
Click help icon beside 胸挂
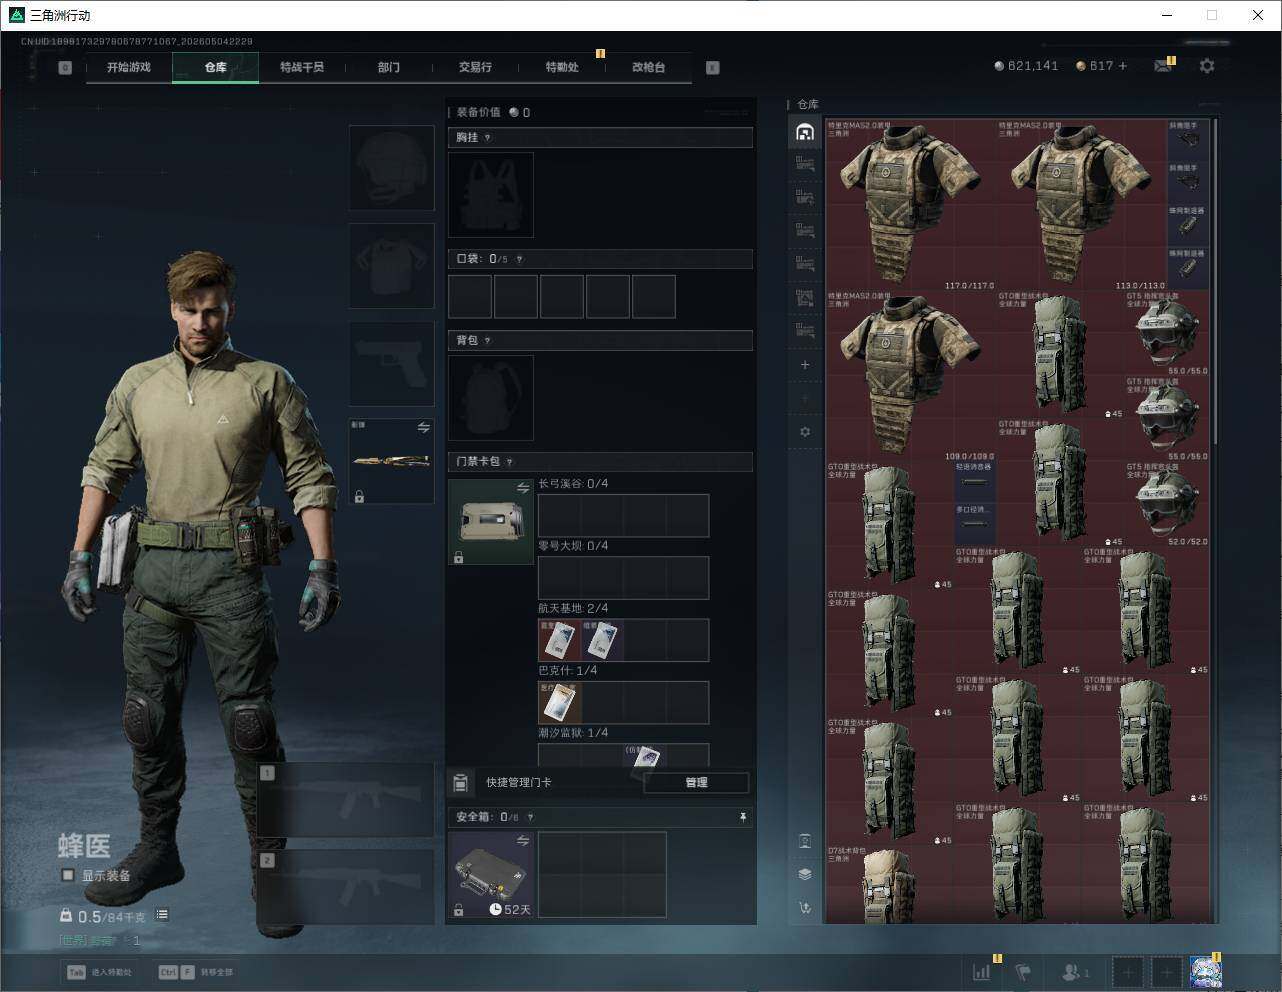pyautogui.click(x=488, y=138)
